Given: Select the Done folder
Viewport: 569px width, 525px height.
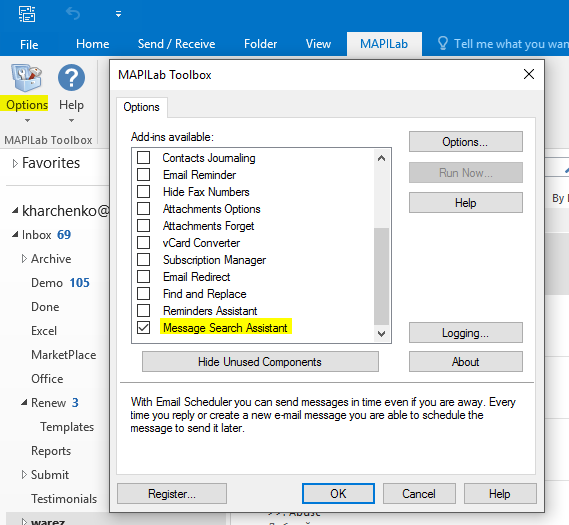Looking at the screenshot, I should [45, 307].
